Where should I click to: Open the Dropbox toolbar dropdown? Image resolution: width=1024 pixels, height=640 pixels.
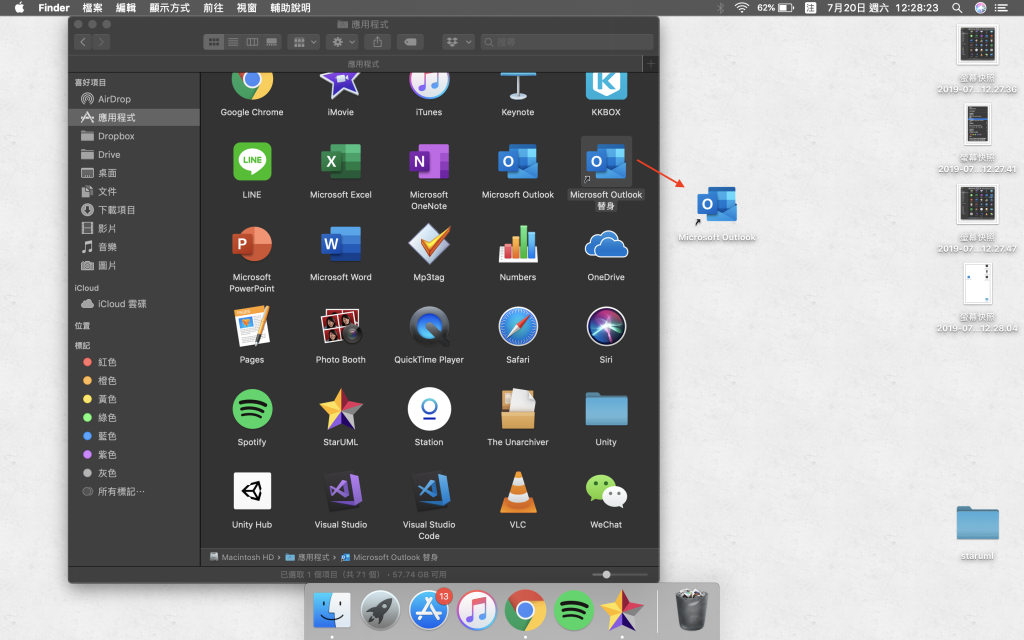458,42
